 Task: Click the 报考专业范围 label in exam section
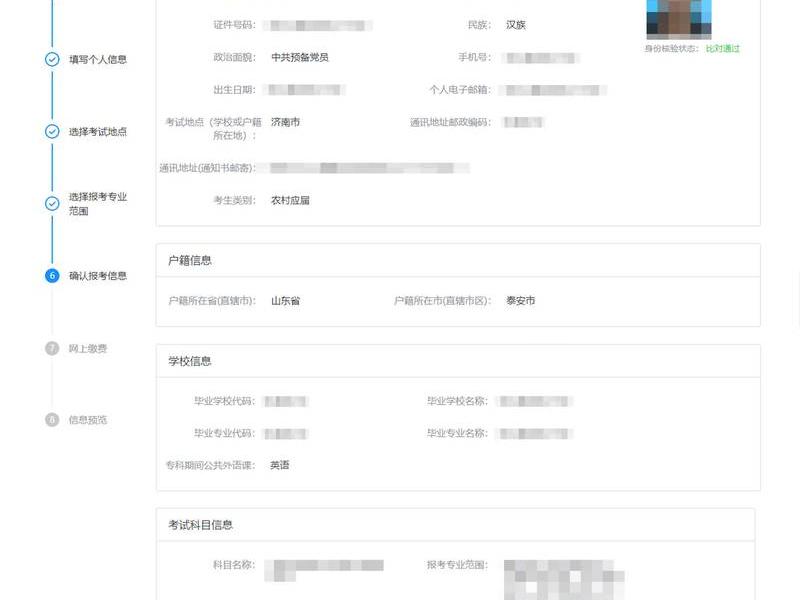458,565
